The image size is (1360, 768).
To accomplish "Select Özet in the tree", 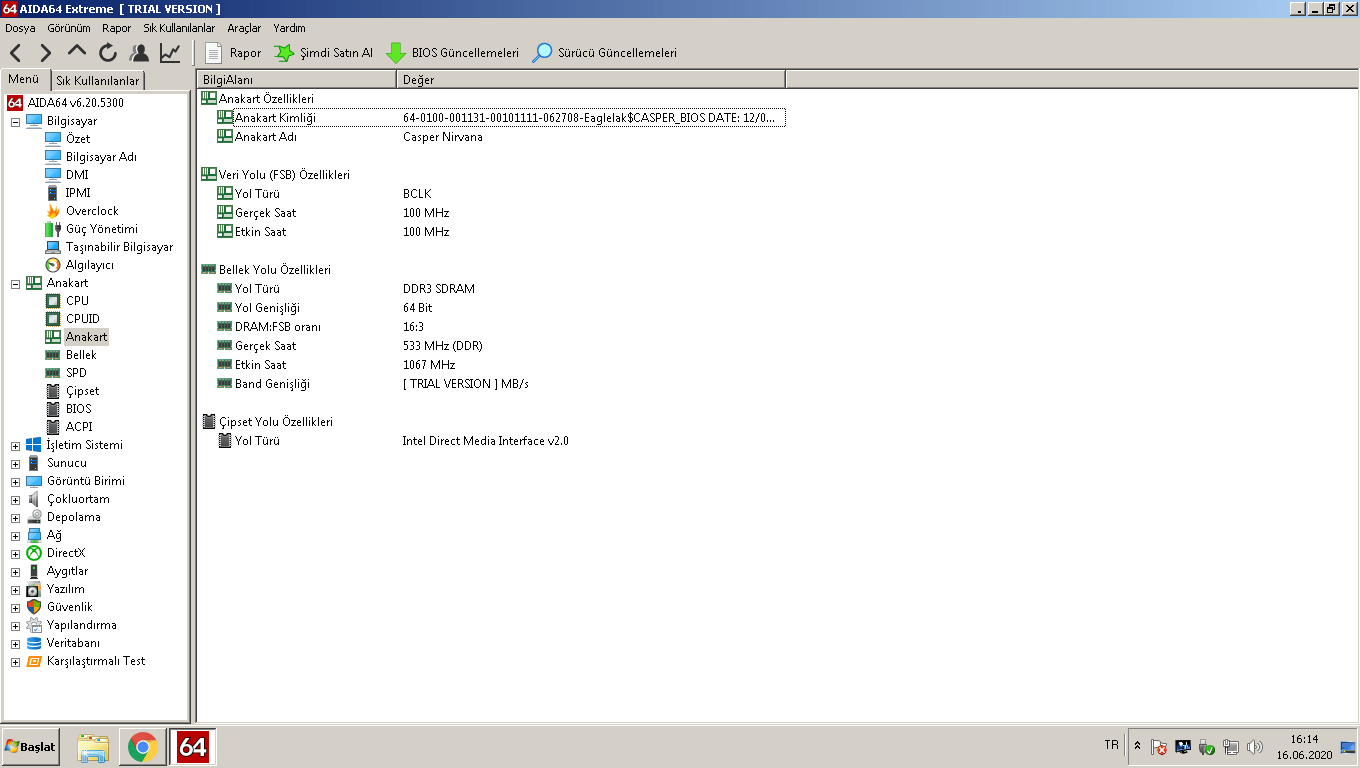I will (x=78, y=139).
